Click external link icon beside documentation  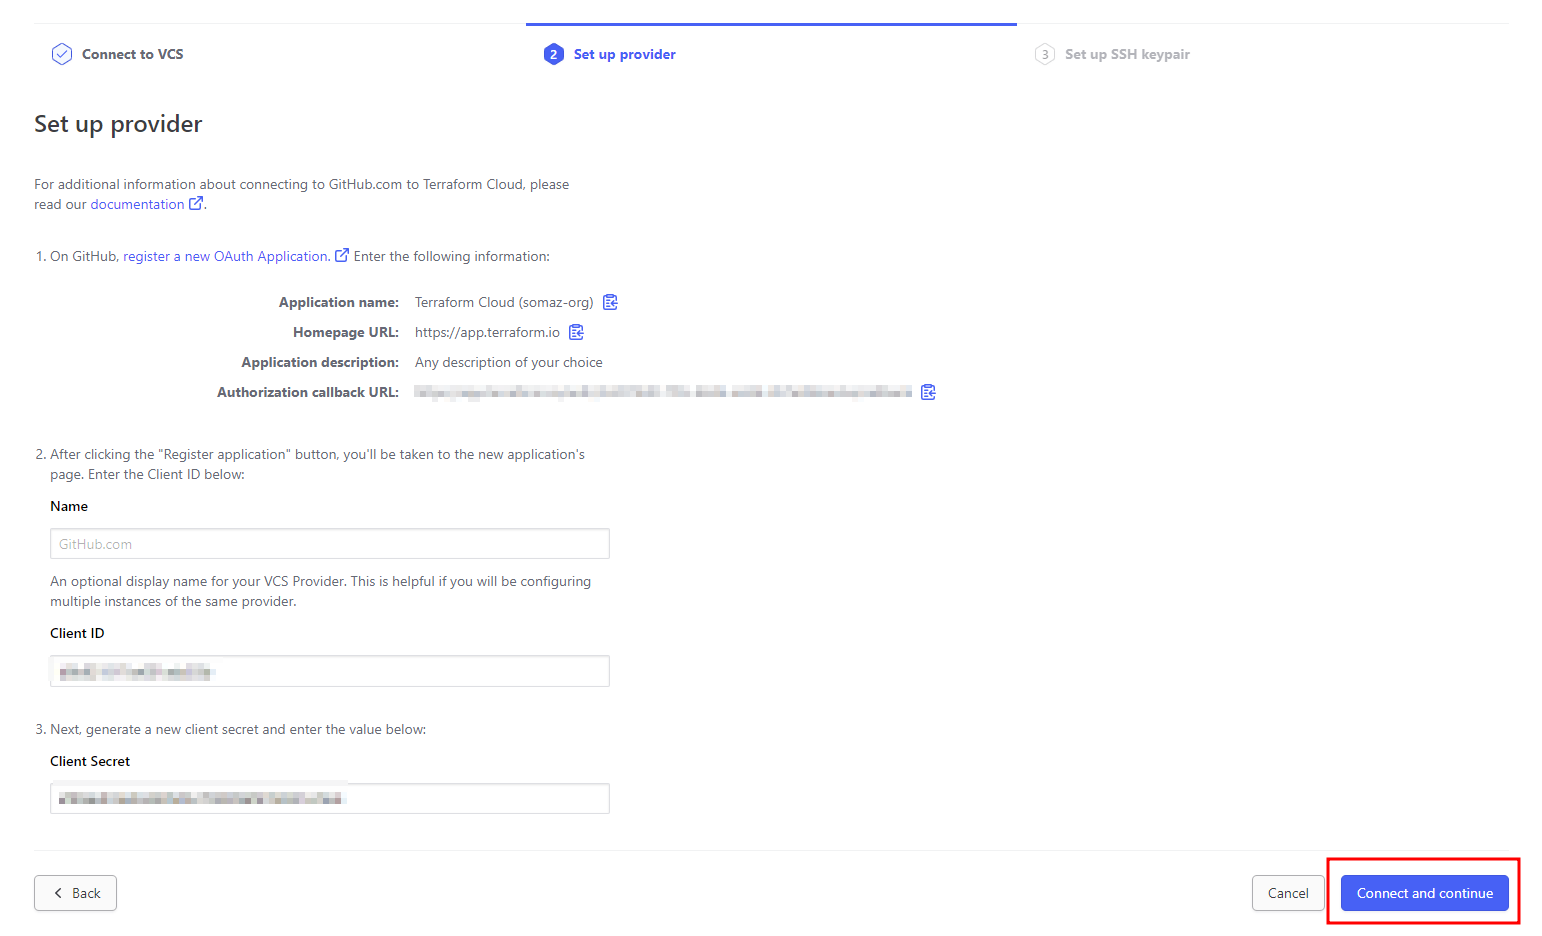point(197,203)
